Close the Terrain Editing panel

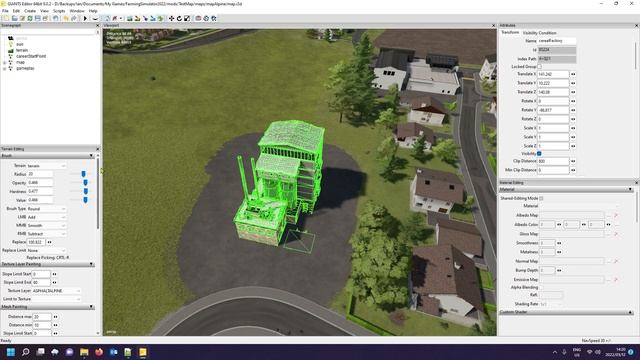click(x=97, y=149)
